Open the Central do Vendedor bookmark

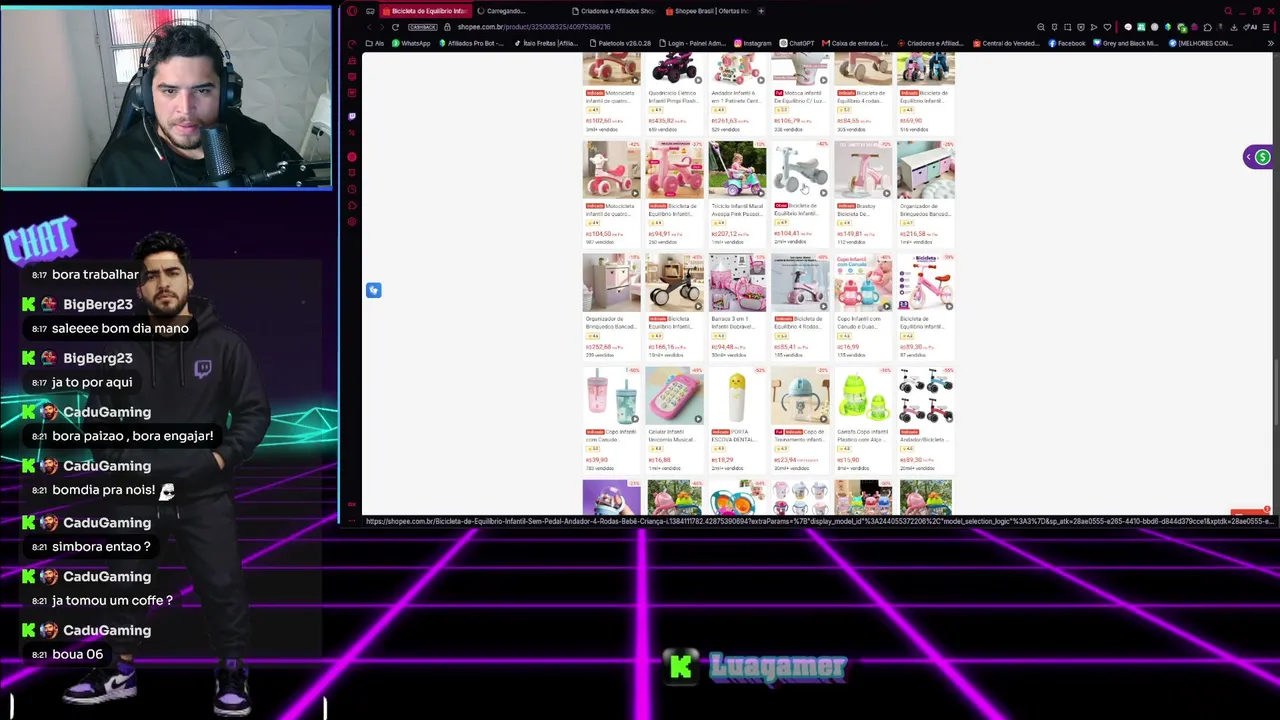coord(1006,43)
